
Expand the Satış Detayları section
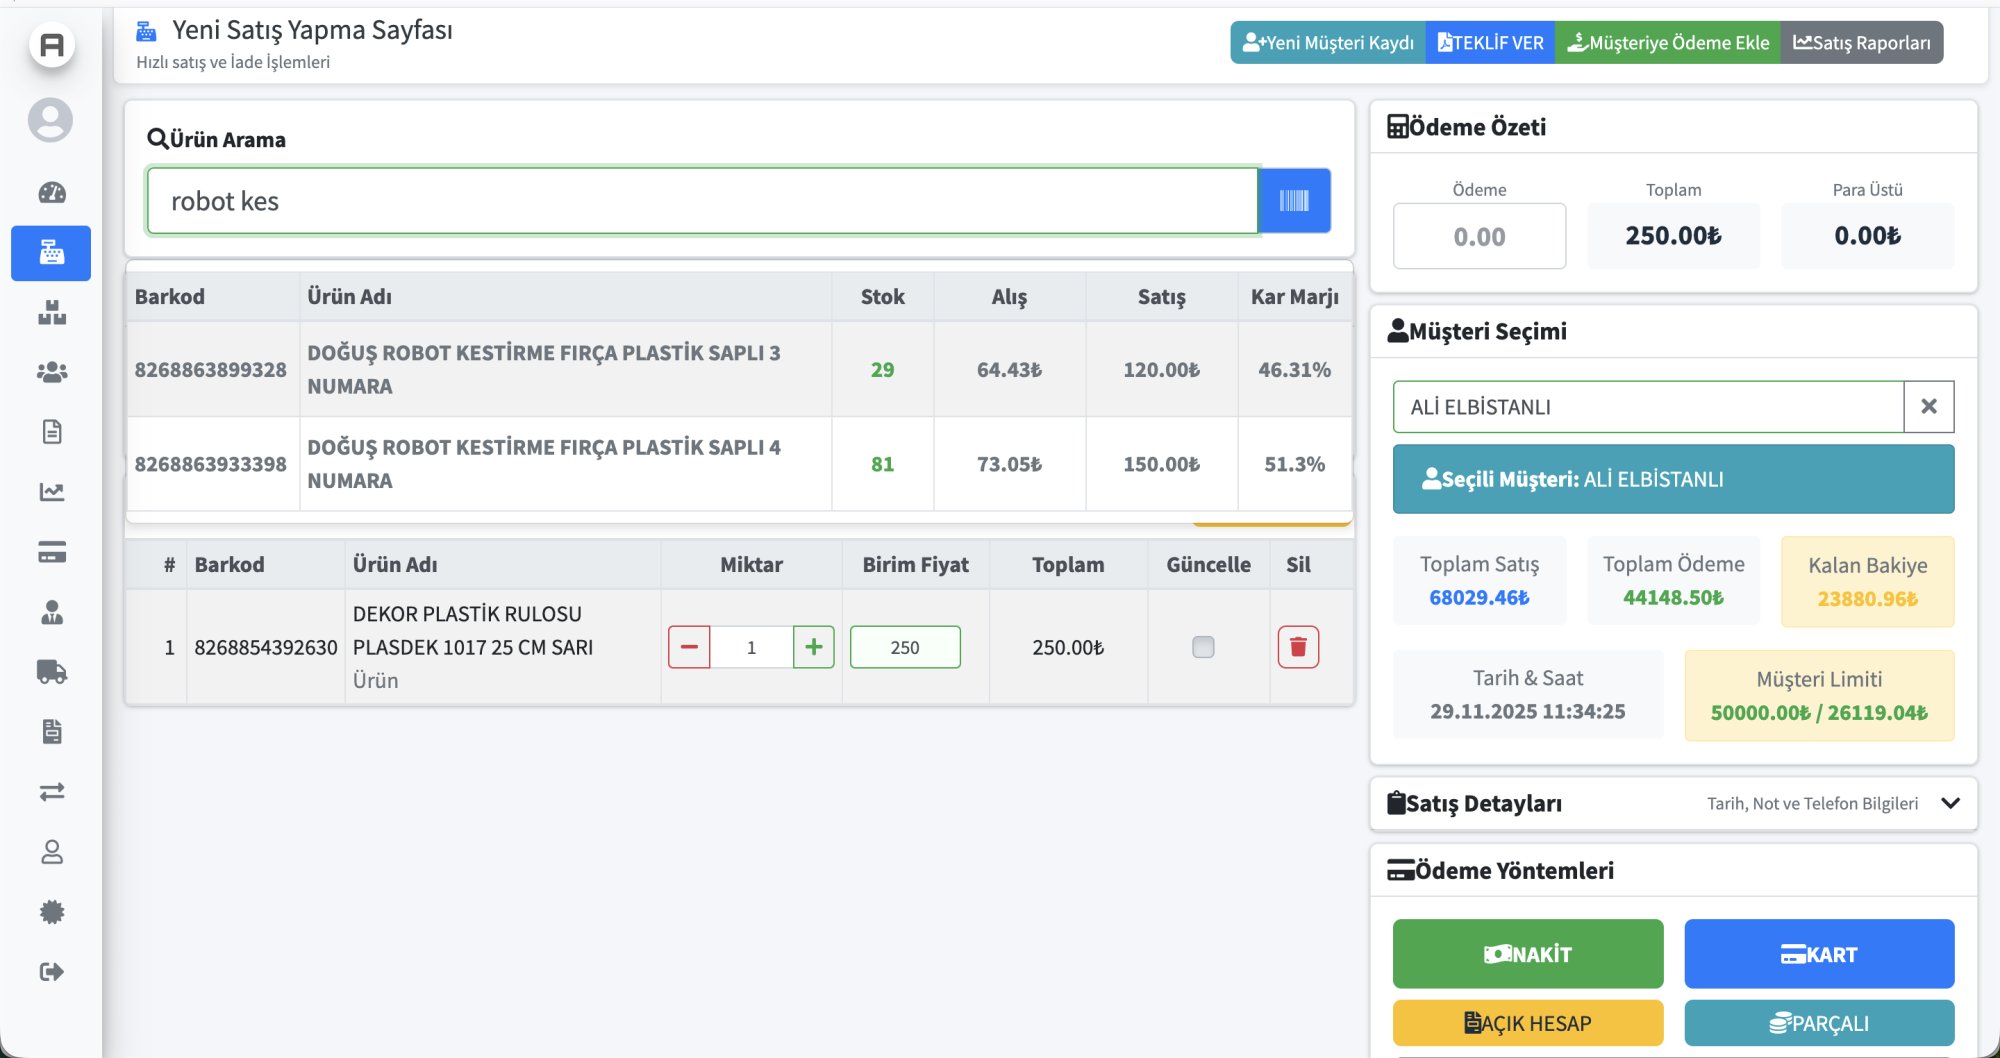(1950, 803)
